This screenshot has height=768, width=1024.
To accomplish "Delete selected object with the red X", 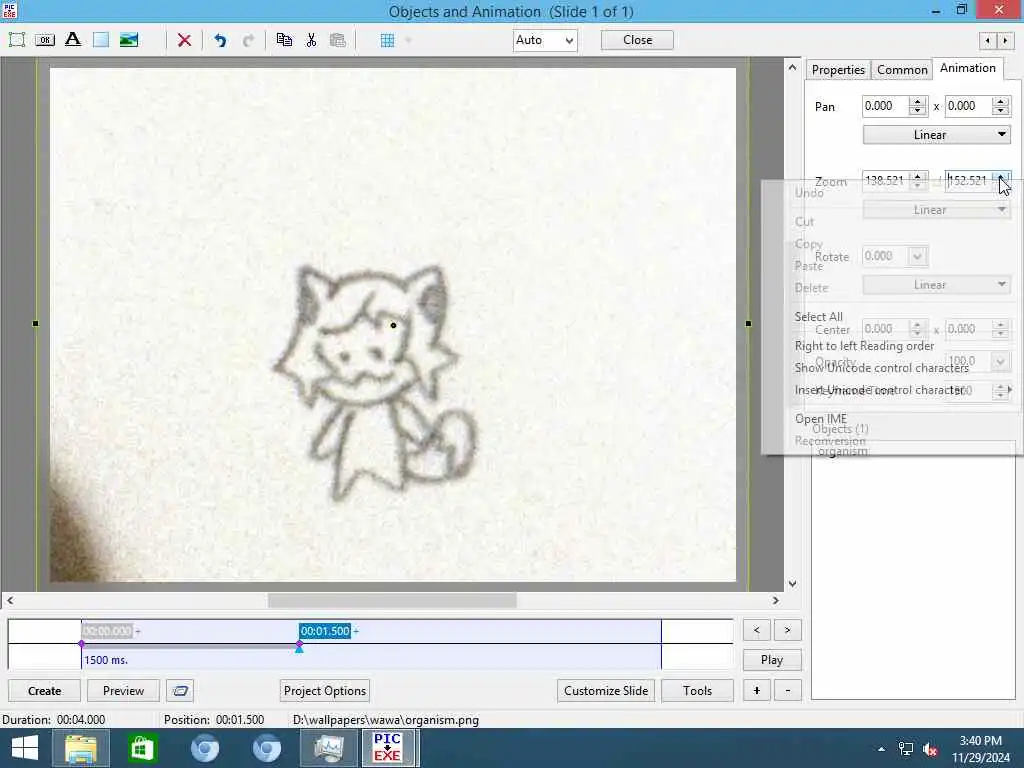I will (185, 40).
